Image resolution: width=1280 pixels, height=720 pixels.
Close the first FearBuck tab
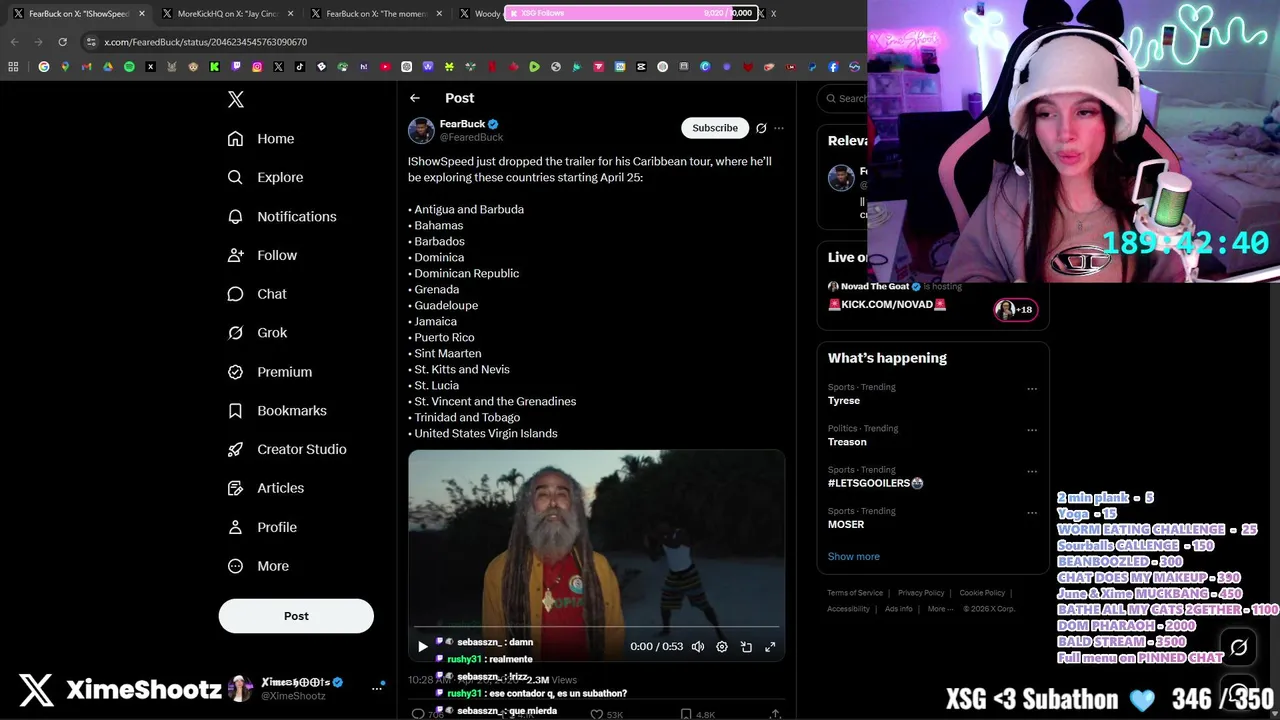(x=141, y=14)
